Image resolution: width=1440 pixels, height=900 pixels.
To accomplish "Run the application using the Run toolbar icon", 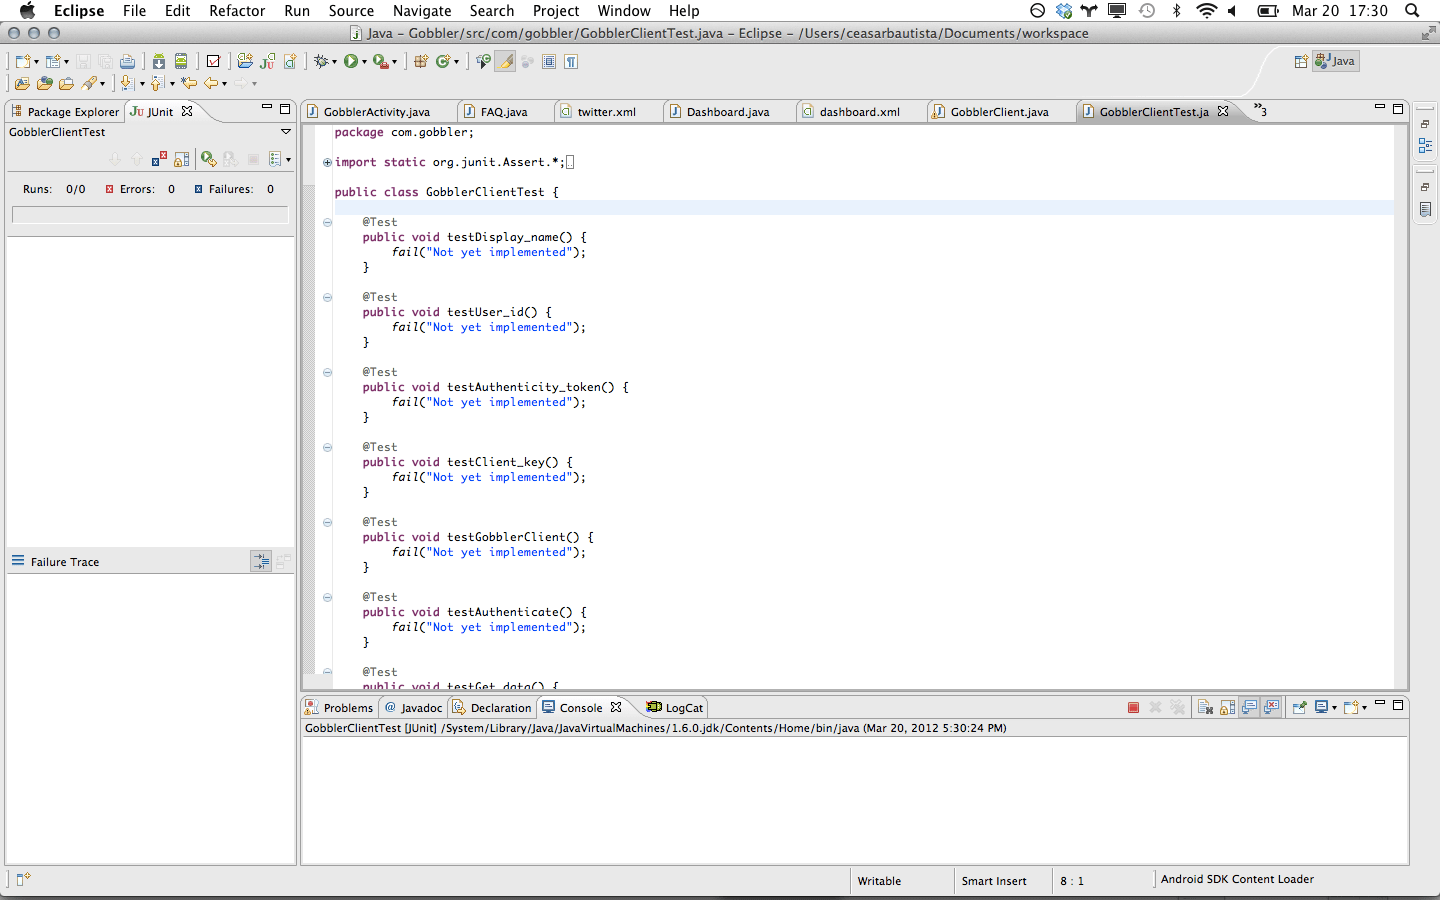I will pyautogui.click(x=350, y=60).
